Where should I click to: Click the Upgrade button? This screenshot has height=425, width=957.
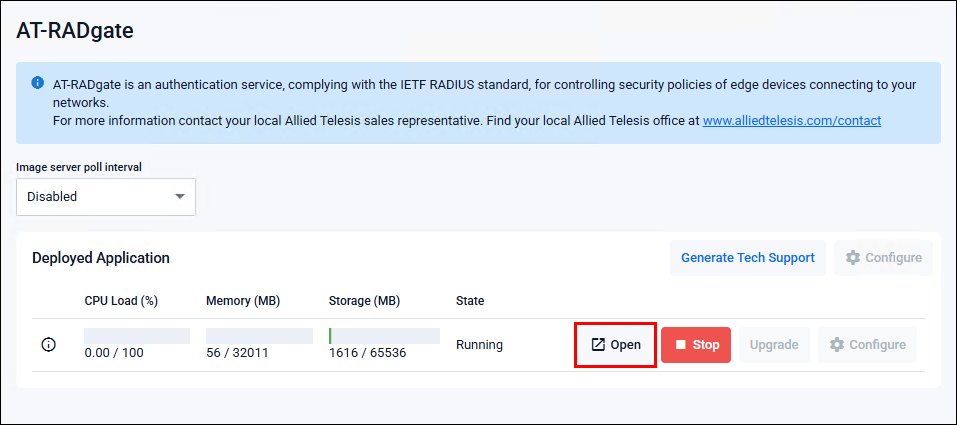774,345
